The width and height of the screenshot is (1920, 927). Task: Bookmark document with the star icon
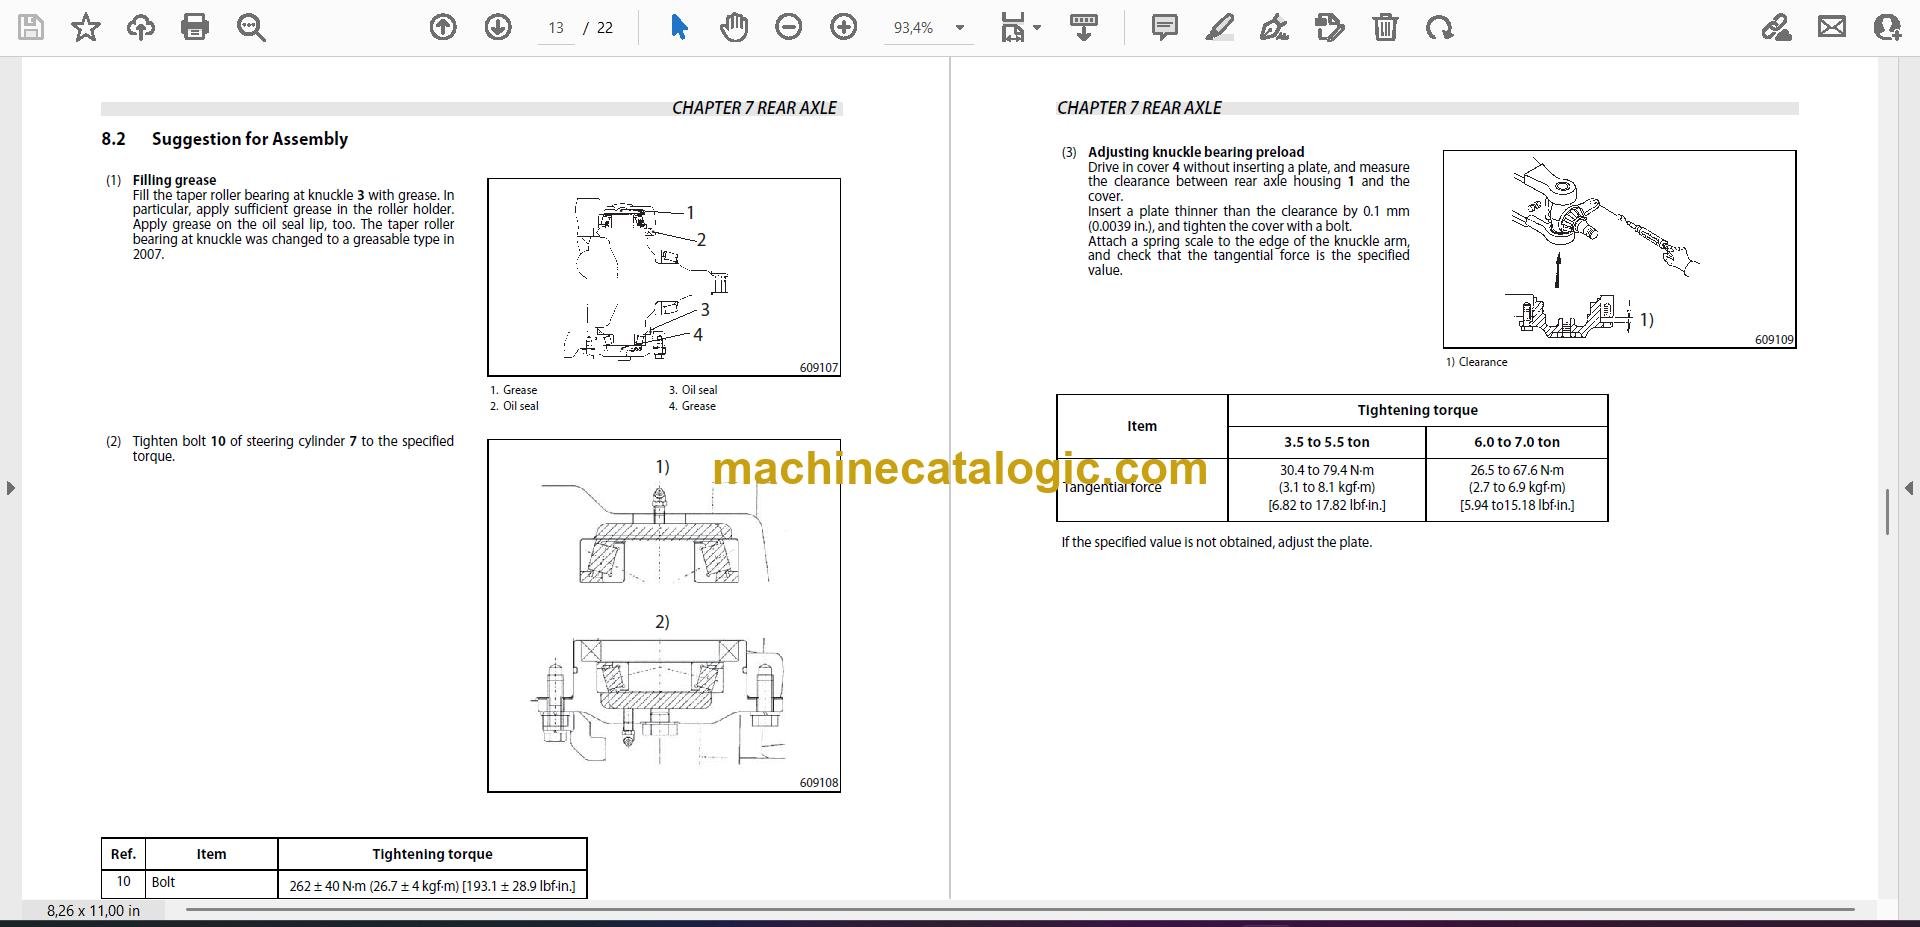tap(86, 27)
